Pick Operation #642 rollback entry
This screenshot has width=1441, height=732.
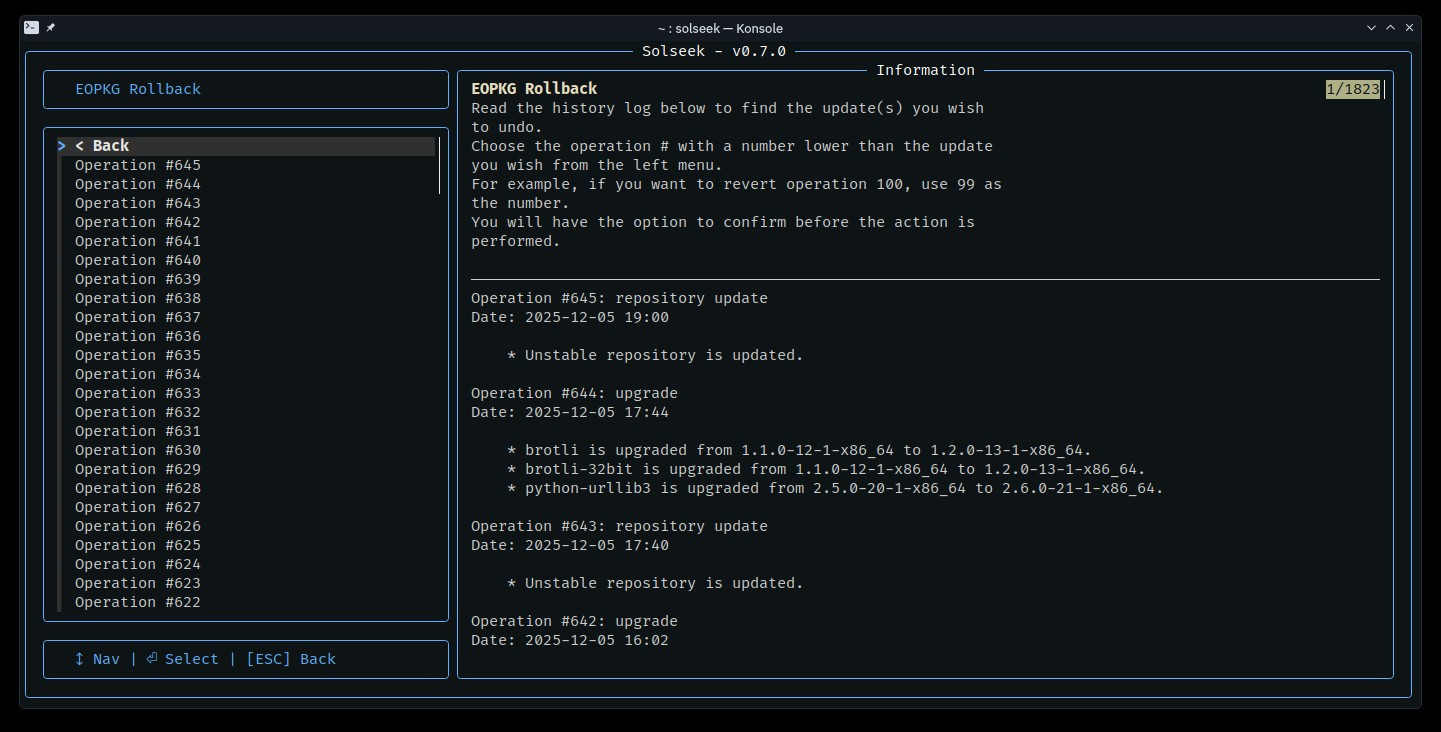137,222
